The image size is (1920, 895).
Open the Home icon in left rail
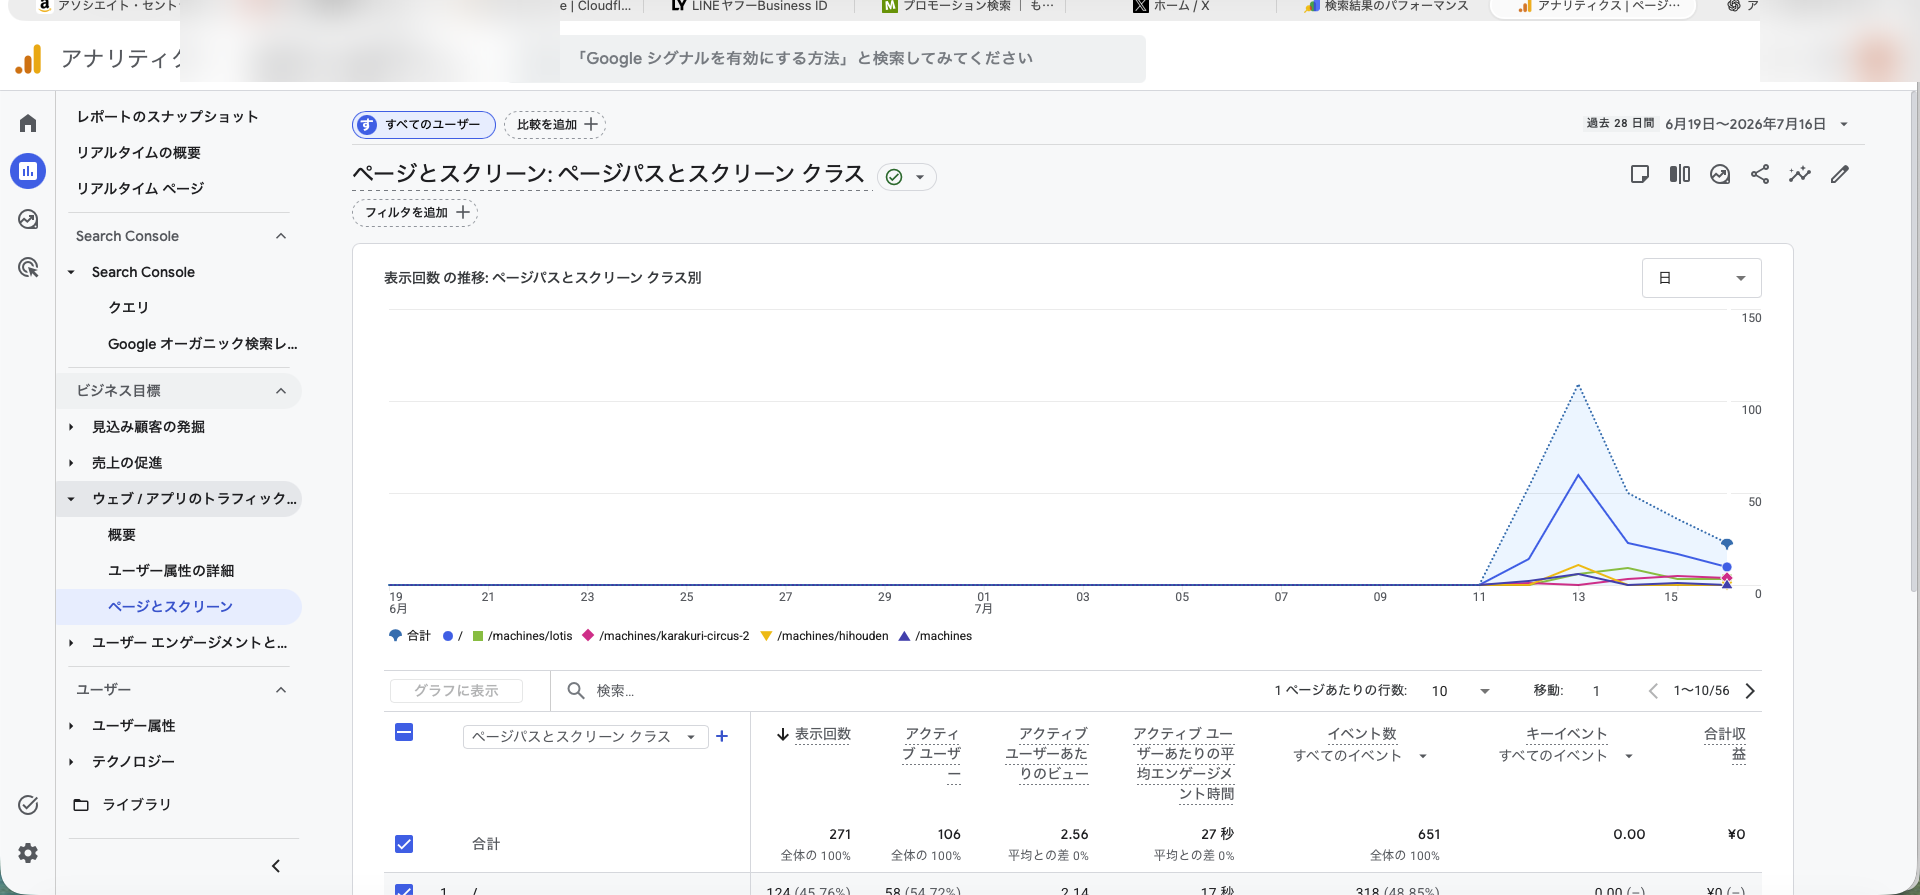click(x=28, y=123)
